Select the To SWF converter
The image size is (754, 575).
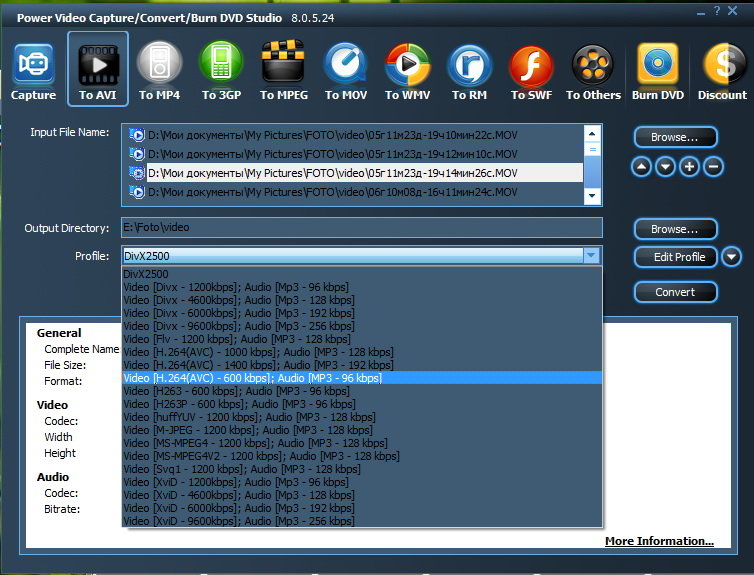(x=531, y=71)
